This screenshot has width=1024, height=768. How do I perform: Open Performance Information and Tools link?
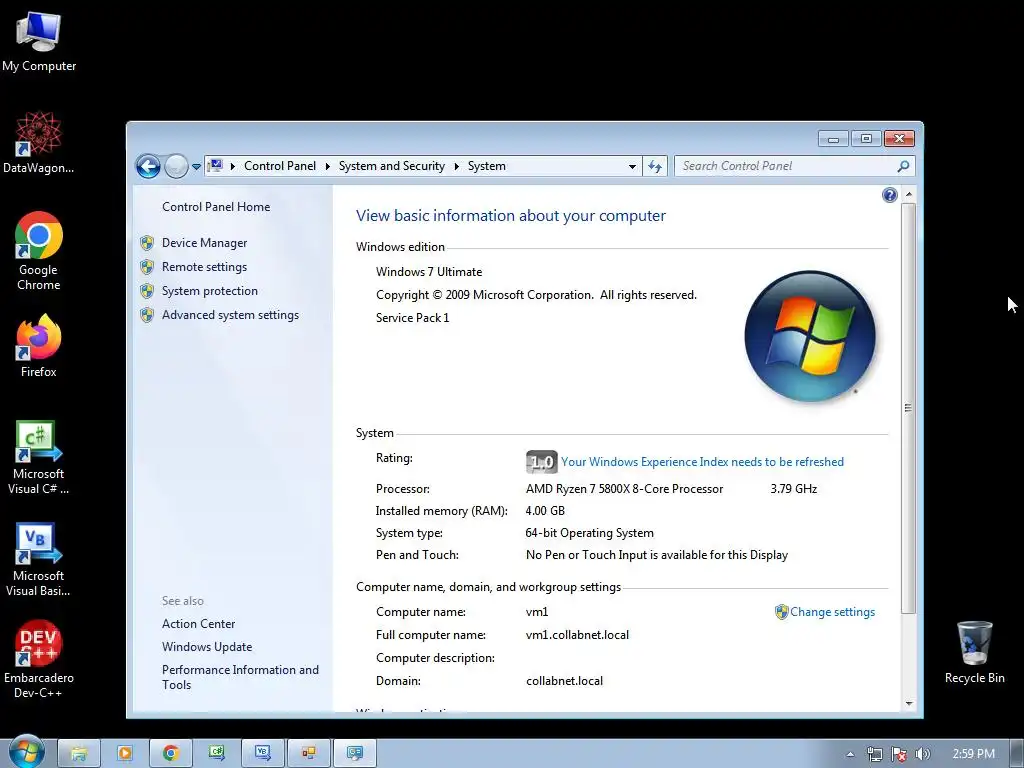coord(240,677)
